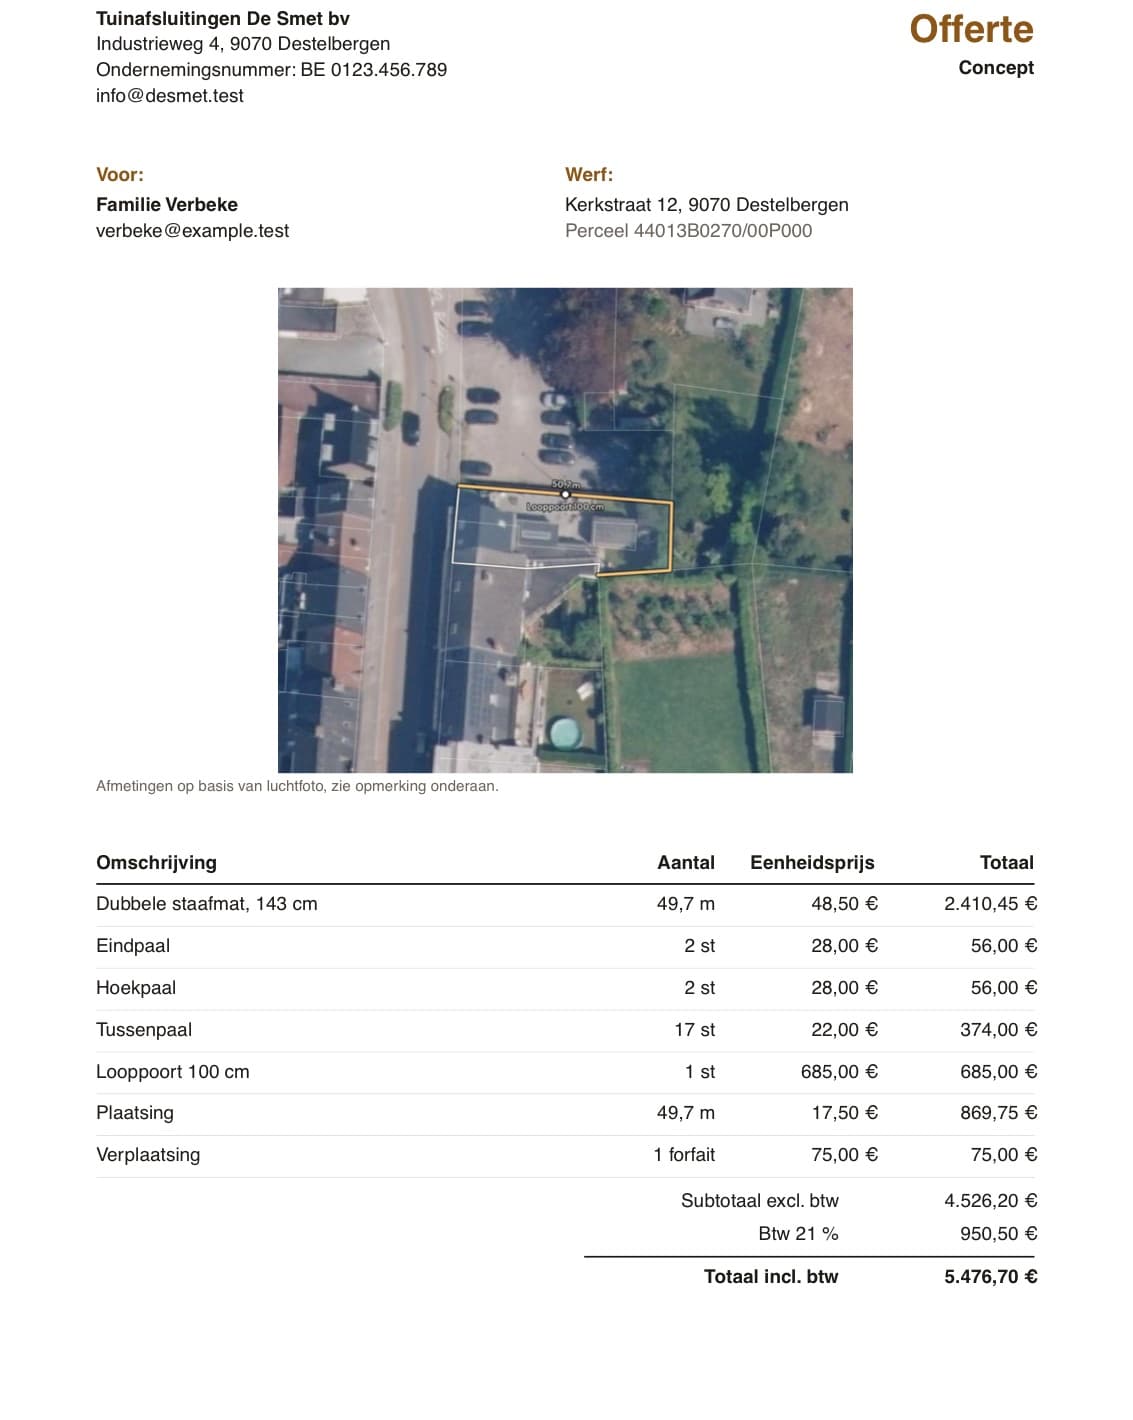1133x1420 pixels.
Task: Select the Eindpaal row description
Action: tap(133, 946)
